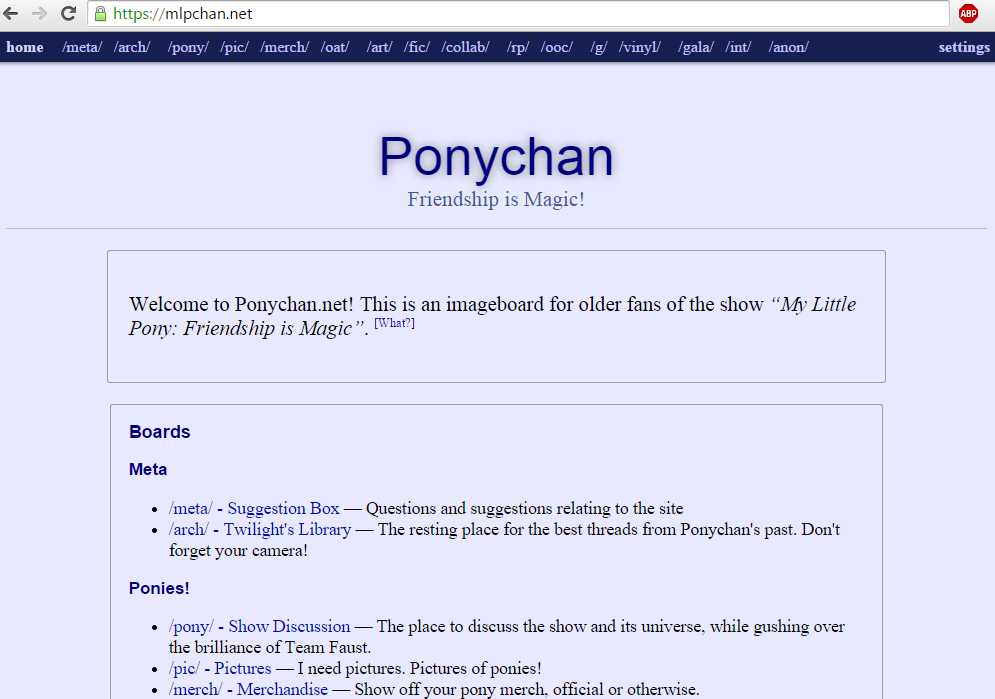Open the /anon/ board from the nav bar

click(x=789, y=46)
